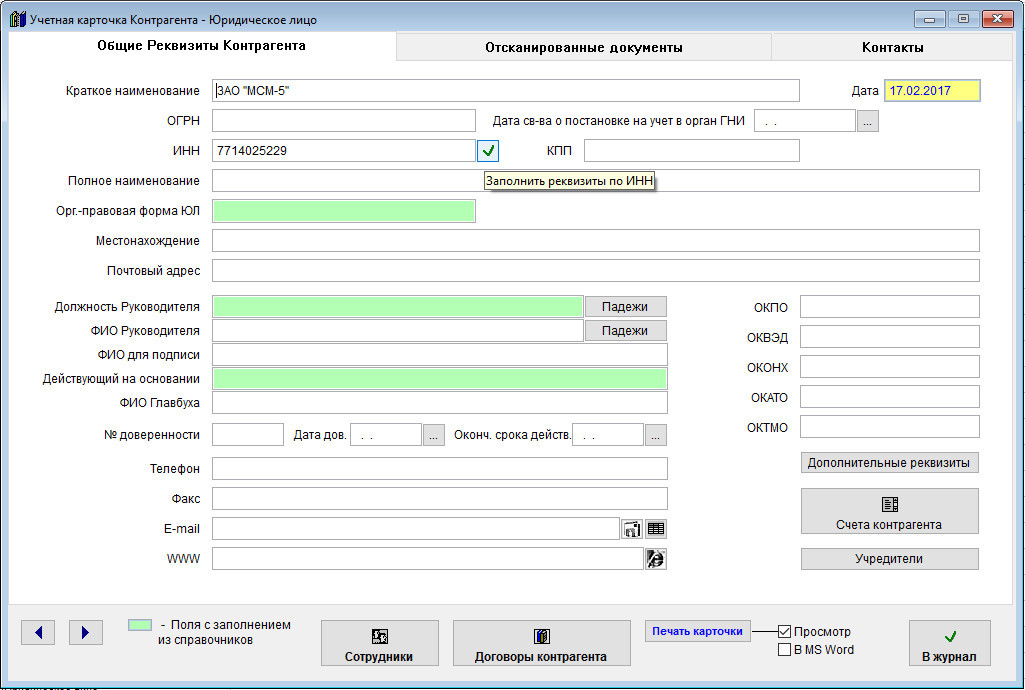This screenshot has width=1025, height=690.
Task: Open date picker for Оконч. срока действ.
Action: 655,435
